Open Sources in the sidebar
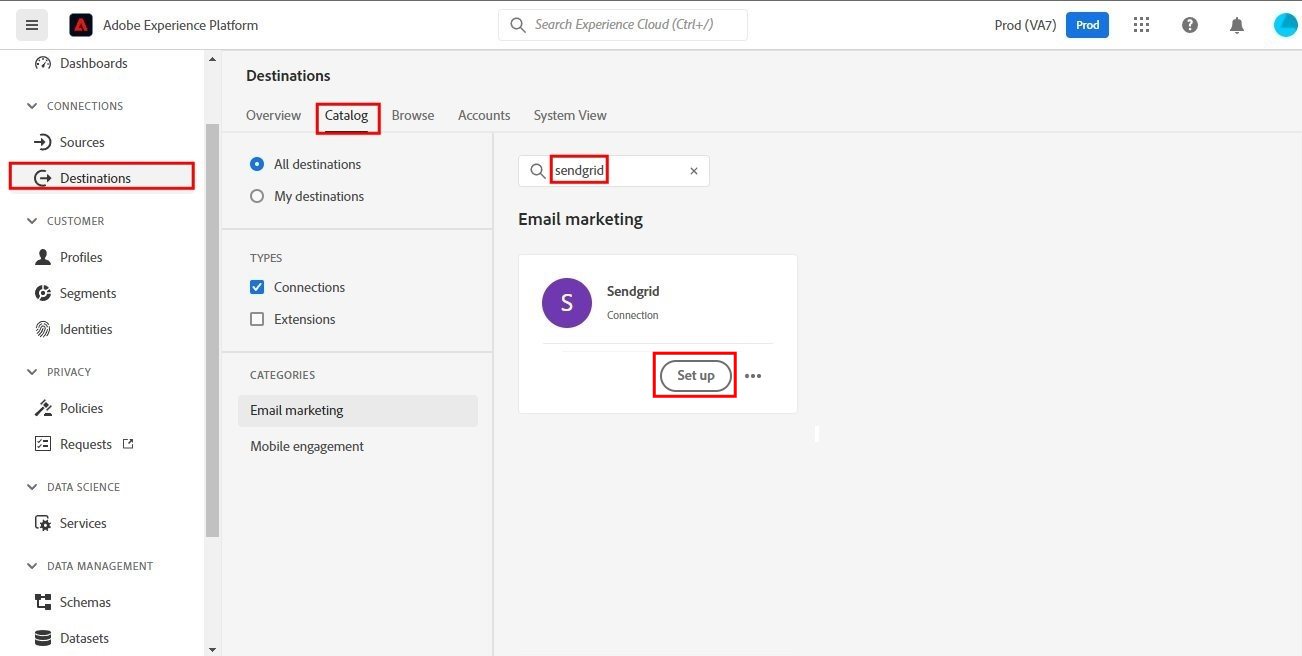 (x=82, y=142)
